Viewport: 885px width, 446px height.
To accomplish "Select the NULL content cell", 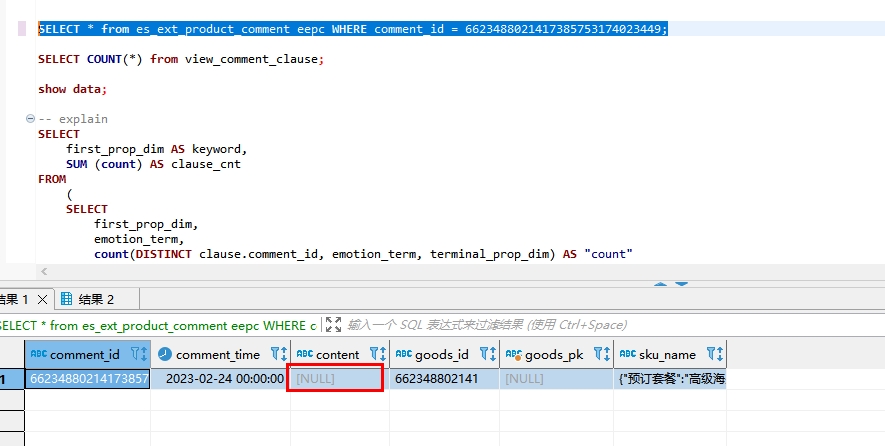I will point(340,379).
